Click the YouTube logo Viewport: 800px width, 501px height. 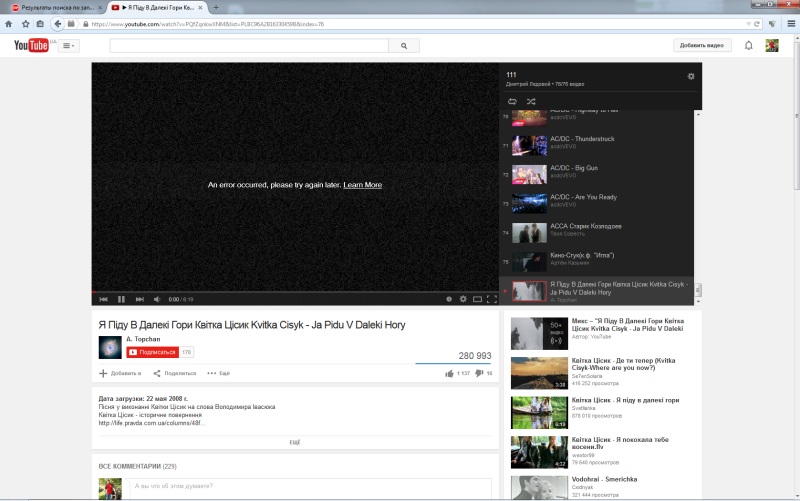31,45
